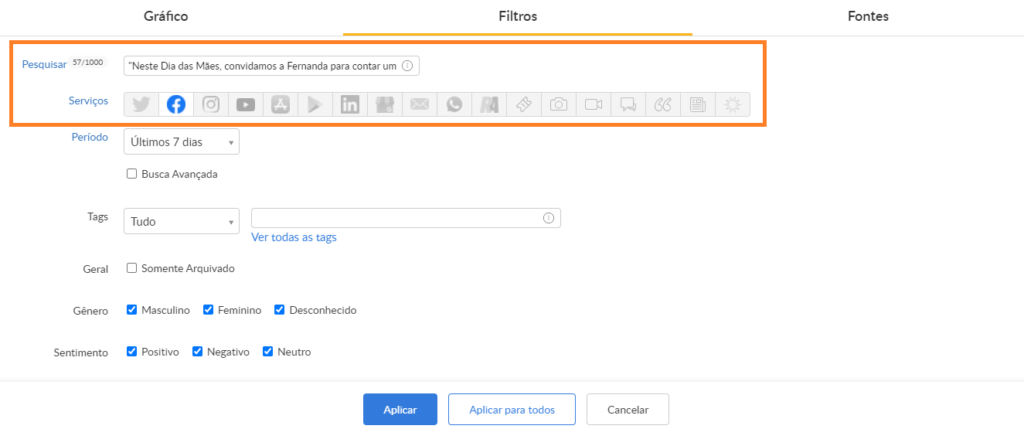
Task: Click the camera service icon
Action: [x=559, y=104]
